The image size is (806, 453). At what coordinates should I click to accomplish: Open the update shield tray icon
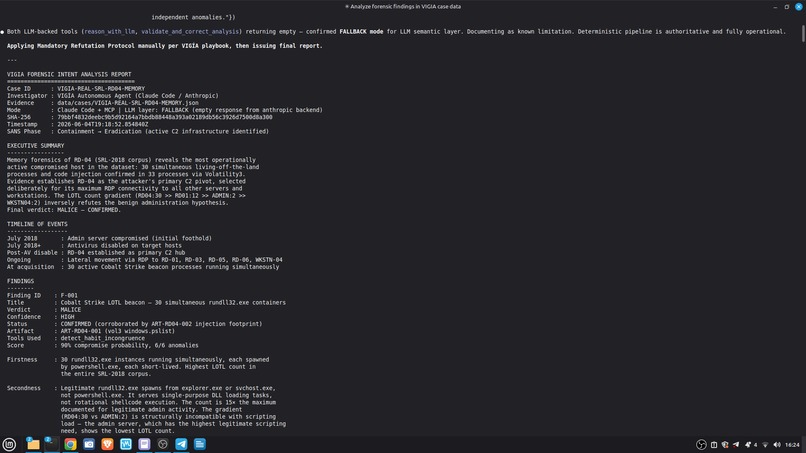[x=725, y=445]
